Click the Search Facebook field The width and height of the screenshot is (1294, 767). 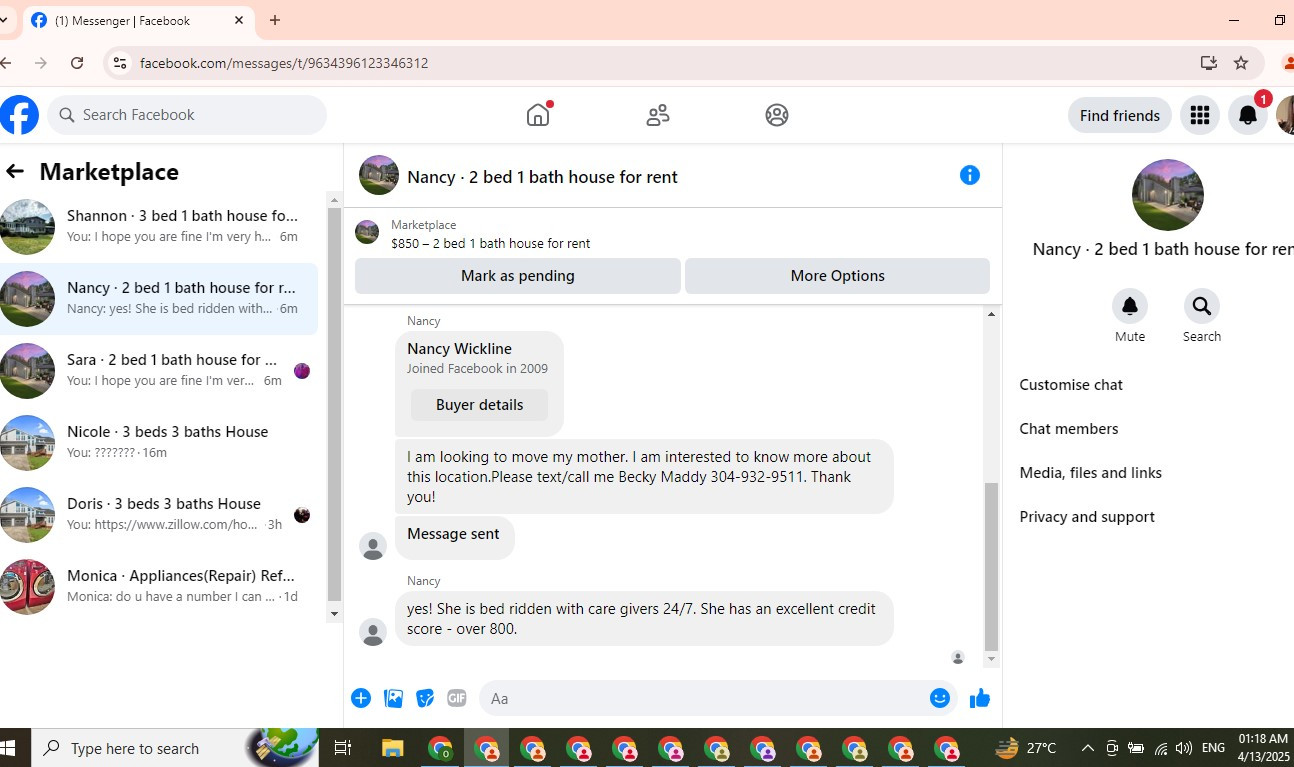pyautogui.click(x=187, y=115)
